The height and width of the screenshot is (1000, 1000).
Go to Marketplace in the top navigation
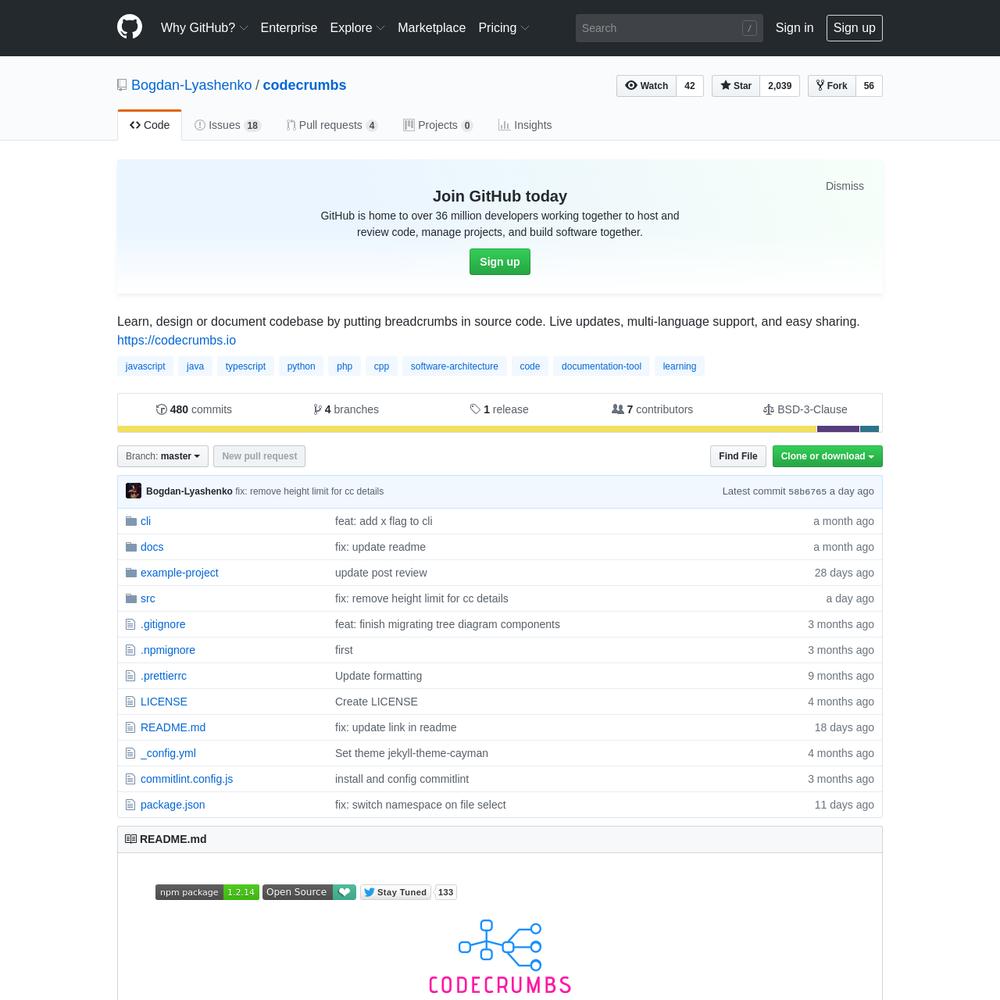pos(432,27)
